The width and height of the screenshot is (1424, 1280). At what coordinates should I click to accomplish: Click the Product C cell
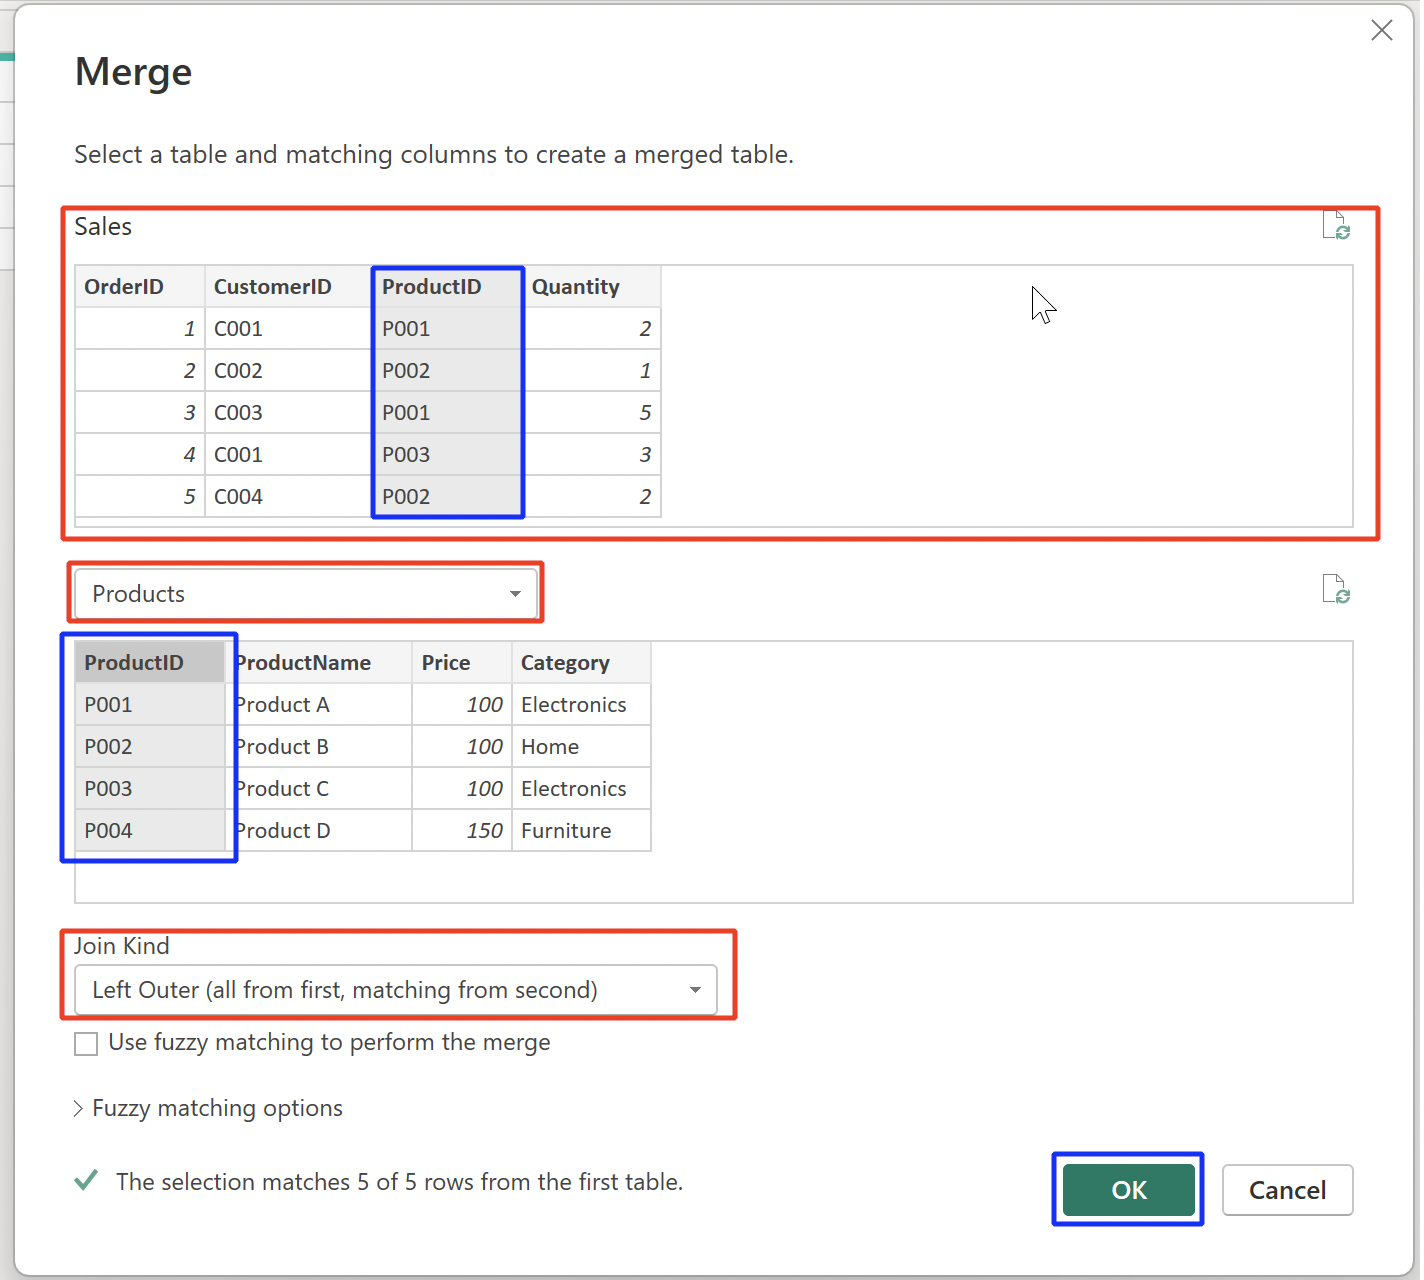pos(319,789)
